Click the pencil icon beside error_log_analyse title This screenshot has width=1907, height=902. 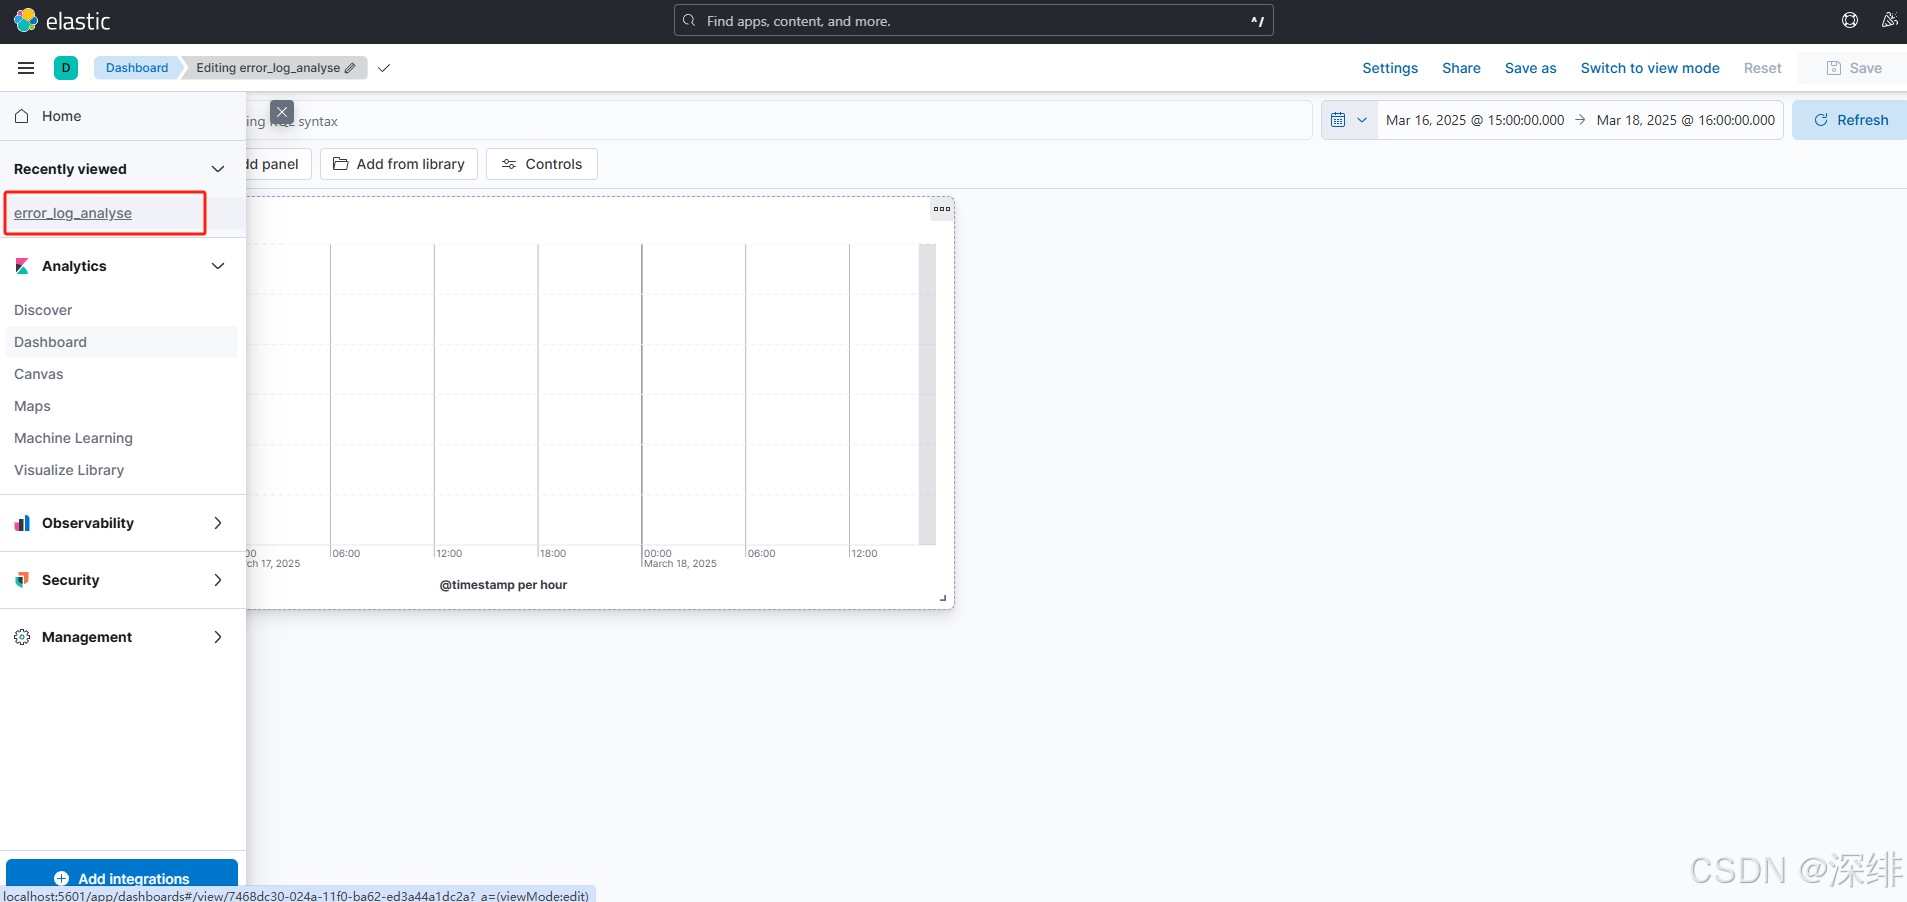[x=350, y=68]
